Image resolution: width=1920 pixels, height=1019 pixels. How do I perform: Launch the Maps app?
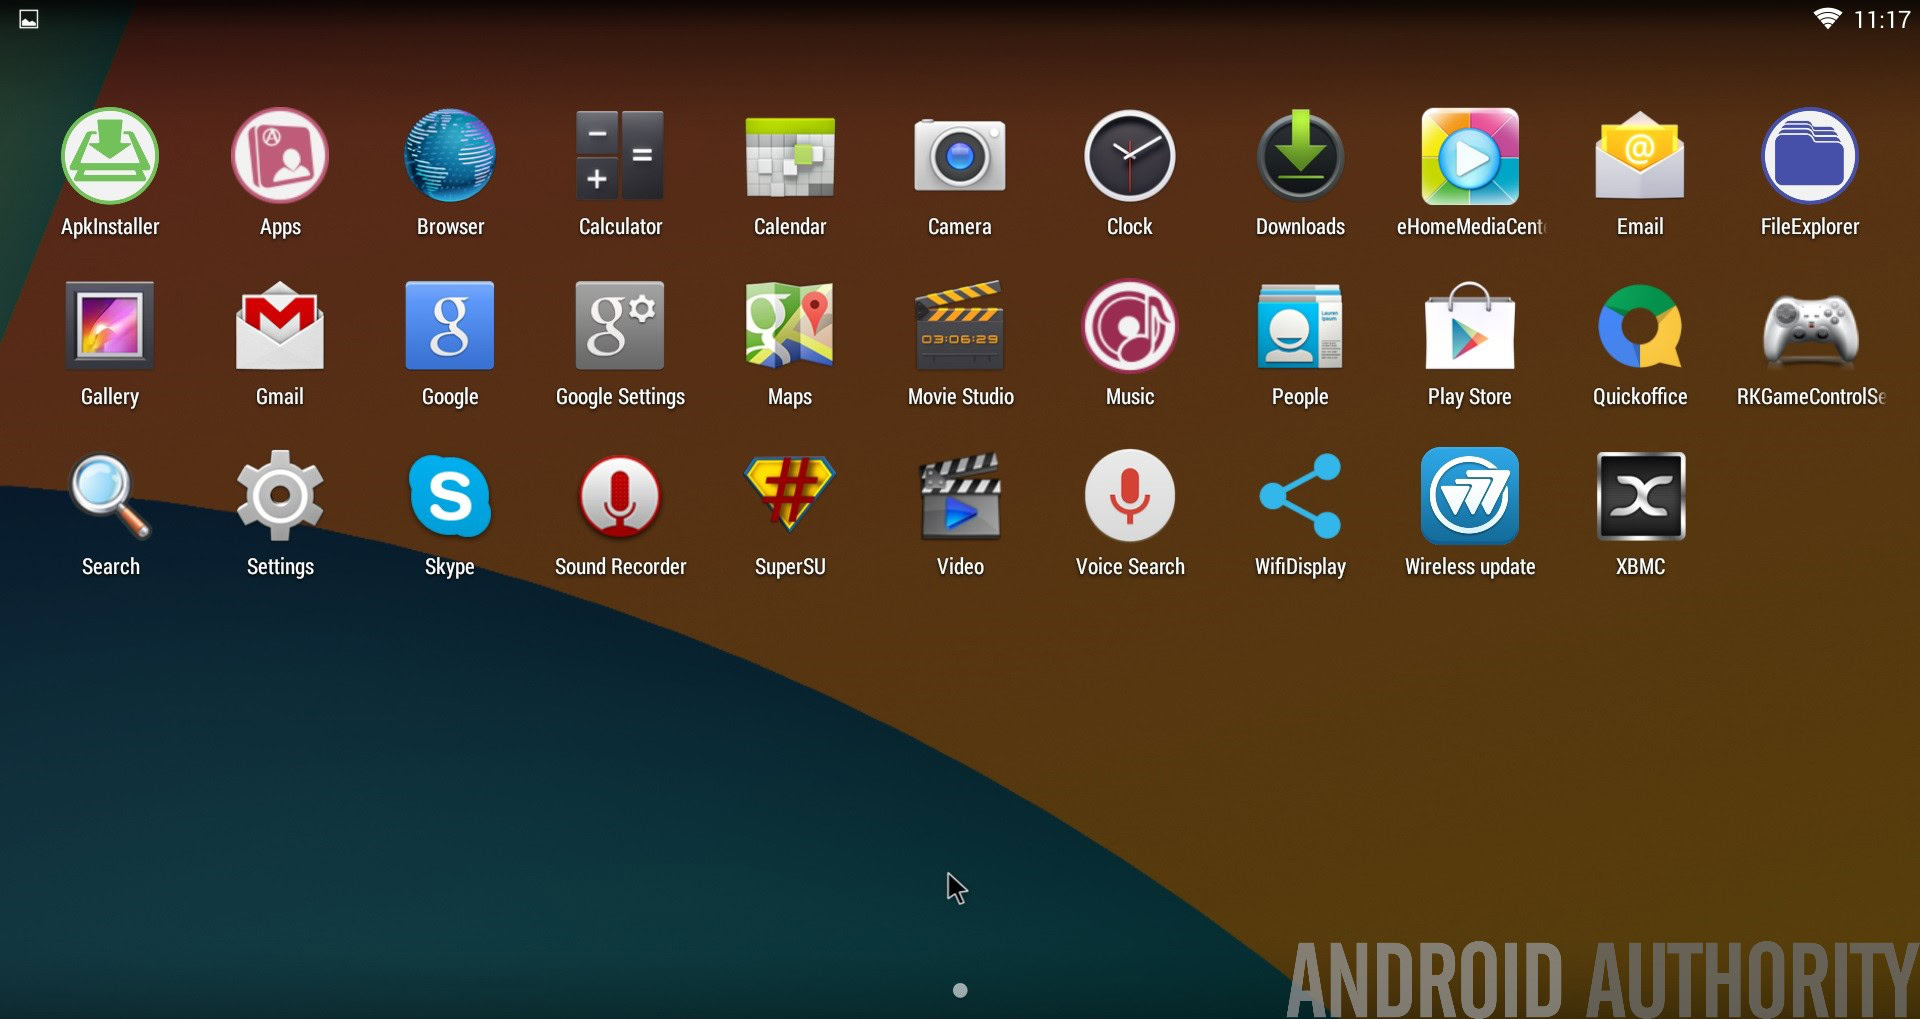click(x=790, y=326)
